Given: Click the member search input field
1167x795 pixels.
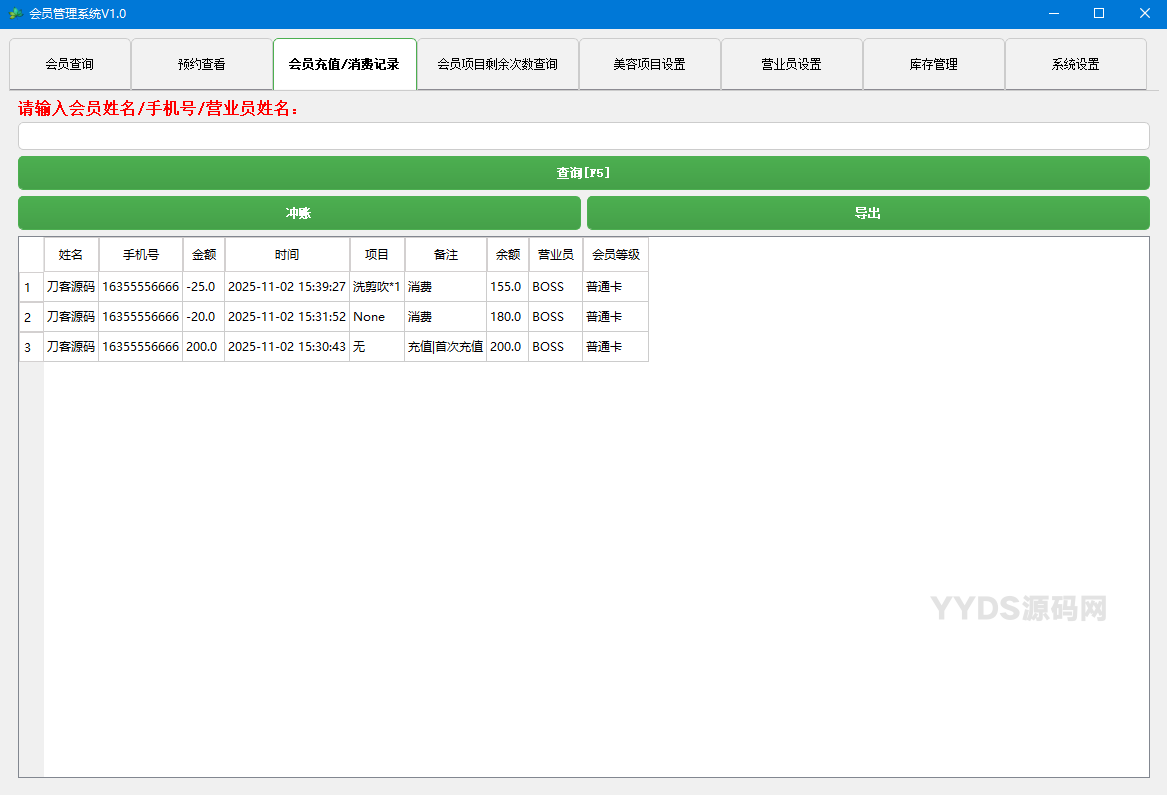Looking at the screenshot, I should pos(583,135).
